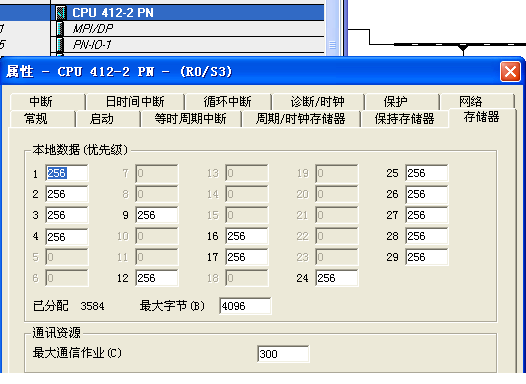Click the priority 24 local data field
This screenshot has height=384, width=526.
(x=336, y=278)
